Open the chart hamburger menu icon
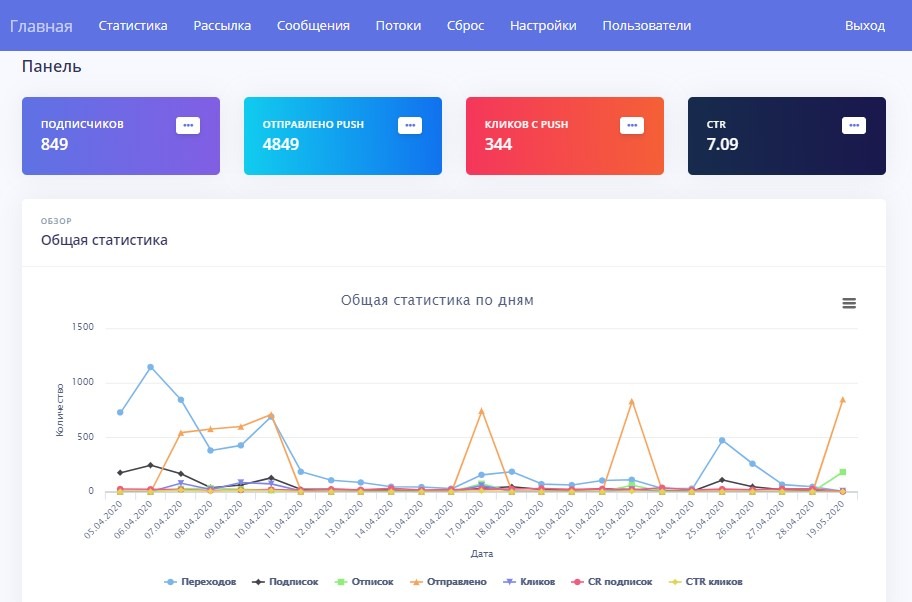Screen dimensions: 912x602 pos(849,303)
